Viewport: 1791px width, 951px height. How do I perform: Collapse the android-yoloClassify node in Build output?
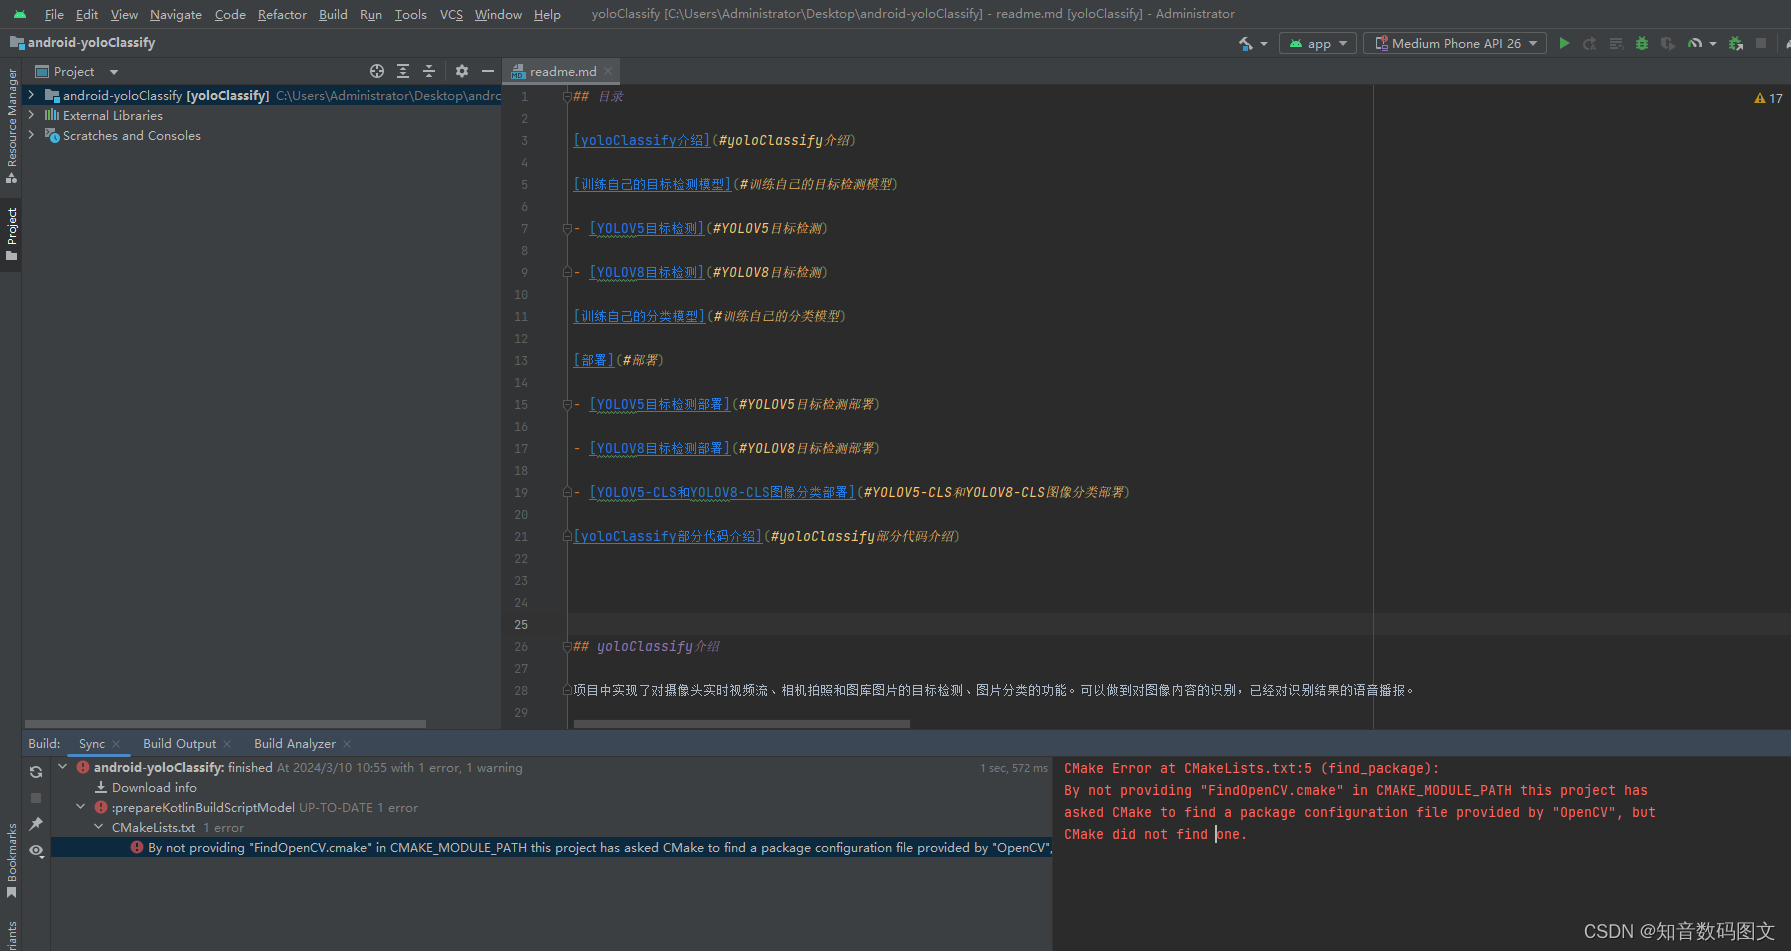tap(62, 767)
